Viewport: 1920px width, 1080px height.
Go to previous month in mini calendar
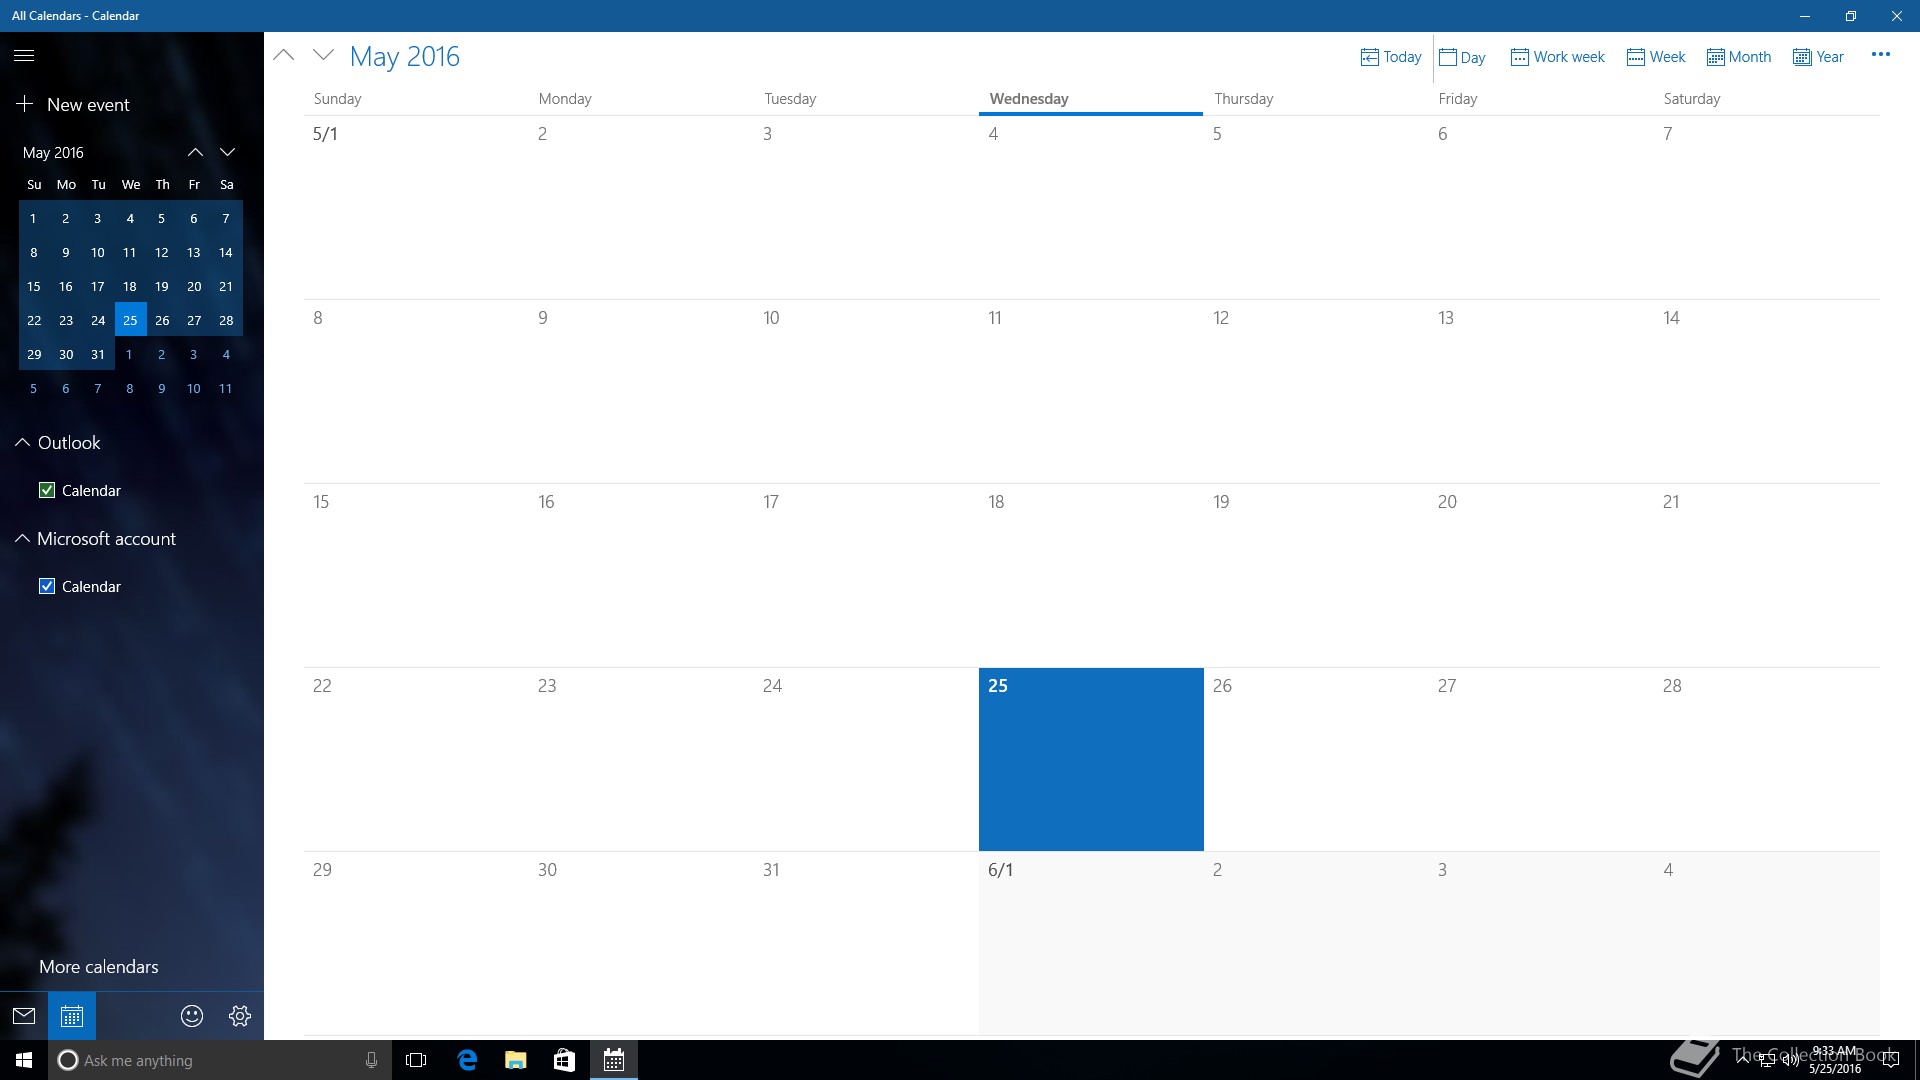coord(195,152)
